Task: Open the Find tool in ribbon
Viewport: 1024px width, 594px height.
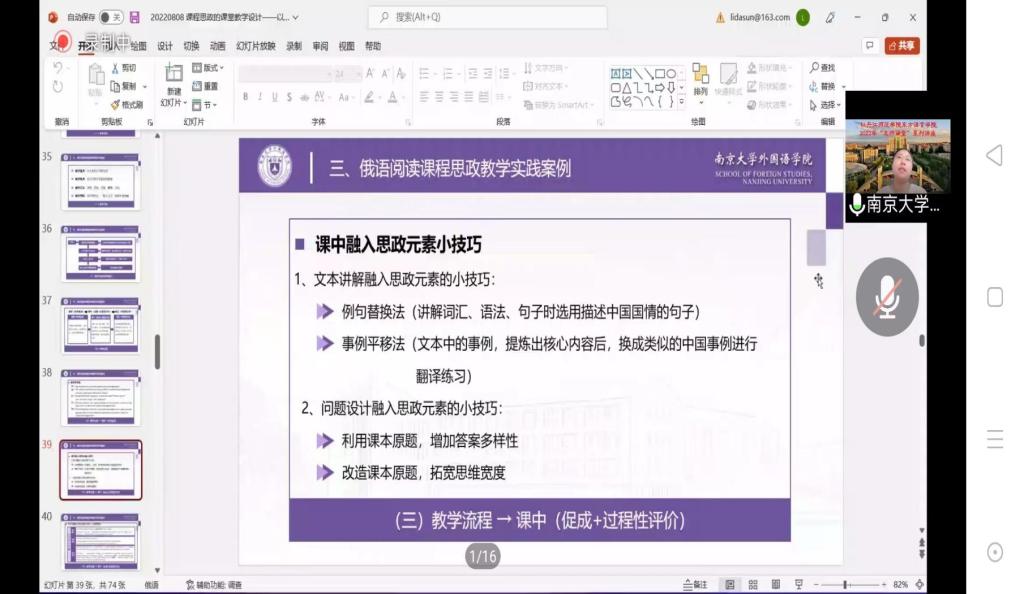Action: click(822, 68)
